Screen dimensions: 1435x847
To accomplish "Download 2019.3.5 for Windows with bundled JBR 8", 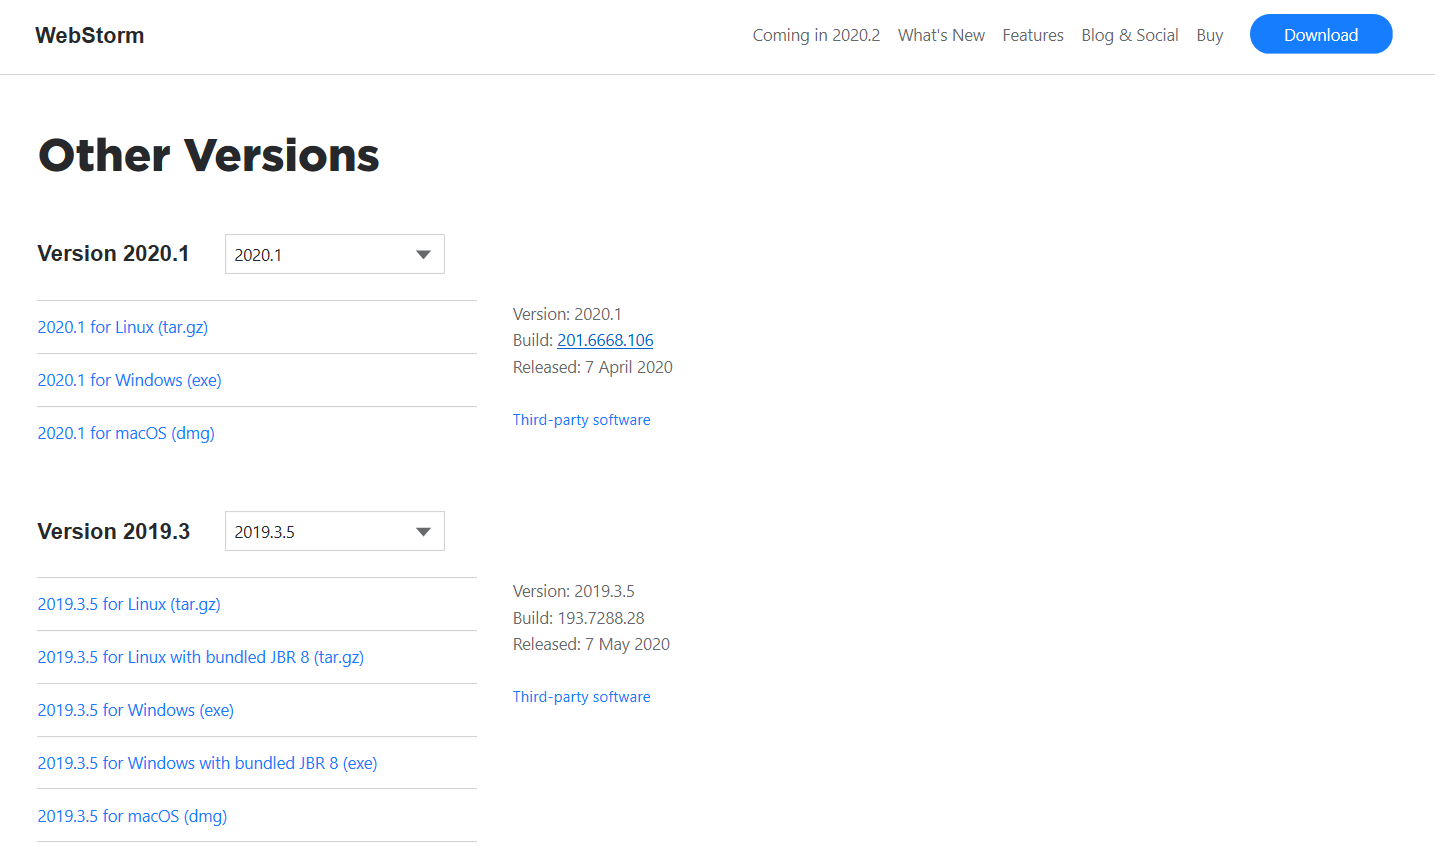I will (x=207, y=762).
